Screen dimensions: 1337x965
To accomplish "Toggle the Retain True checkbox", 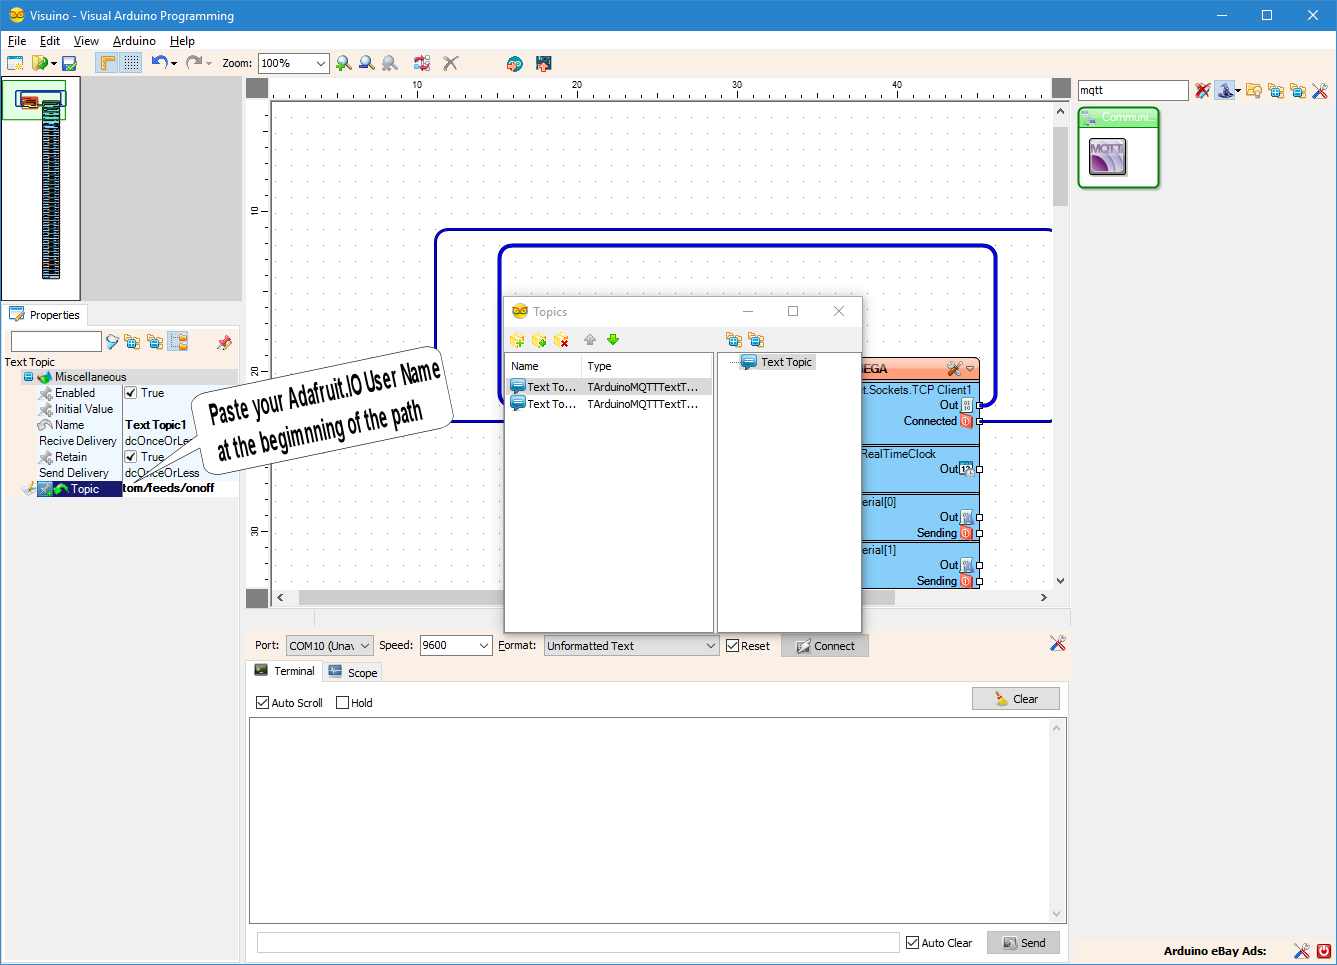I will (131, 457).
